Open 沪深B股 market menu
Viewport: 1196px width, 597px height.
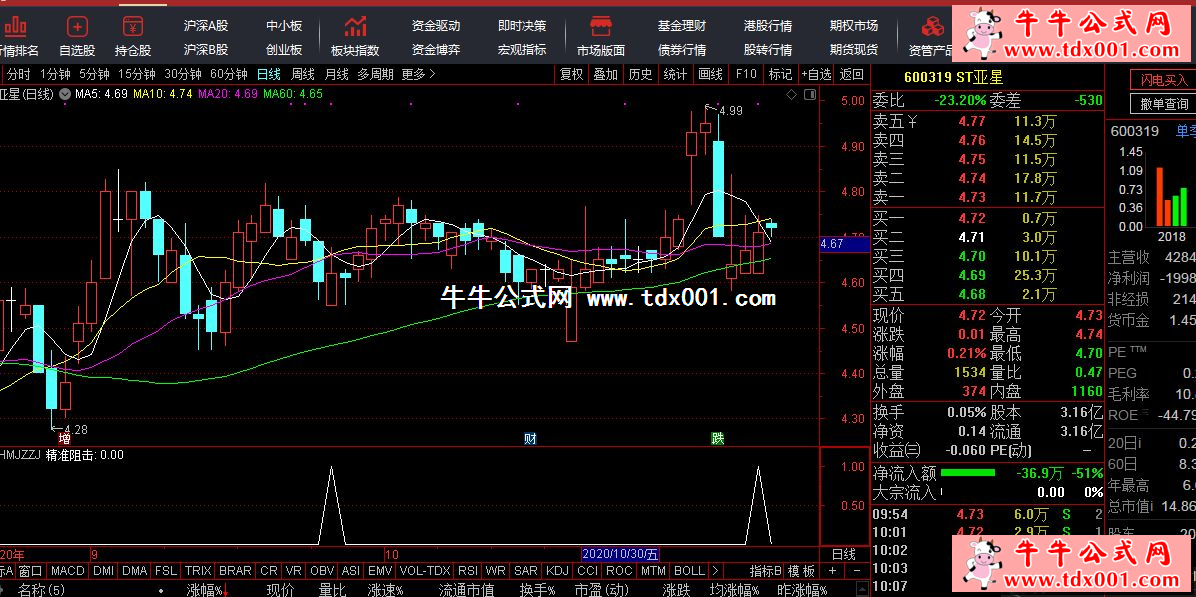coord(206,50)
